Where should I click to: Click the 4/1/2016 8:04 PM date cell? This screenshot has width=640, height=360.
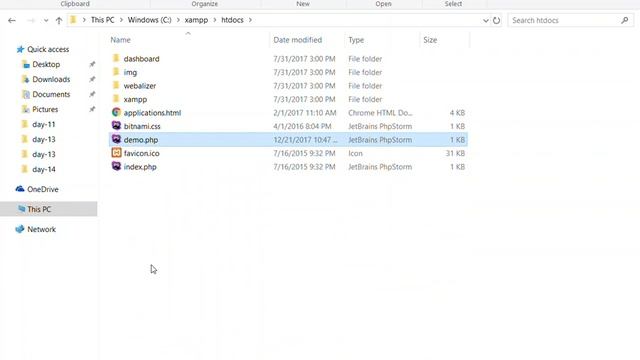(302, 127)
